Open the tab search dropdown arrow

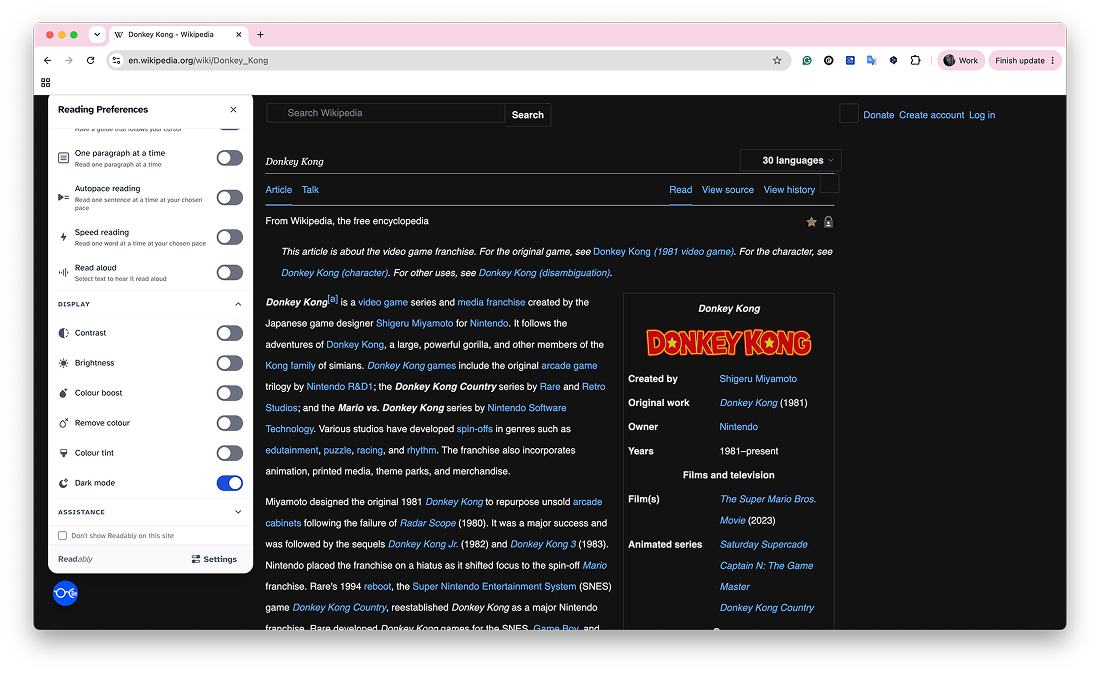point(97,34)
